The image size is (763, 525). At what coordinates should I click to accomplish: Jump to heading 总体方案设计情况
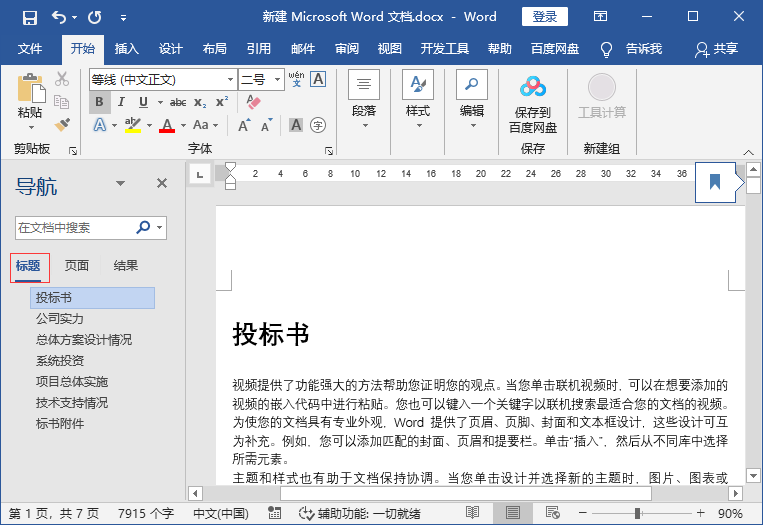pos(84,340)
